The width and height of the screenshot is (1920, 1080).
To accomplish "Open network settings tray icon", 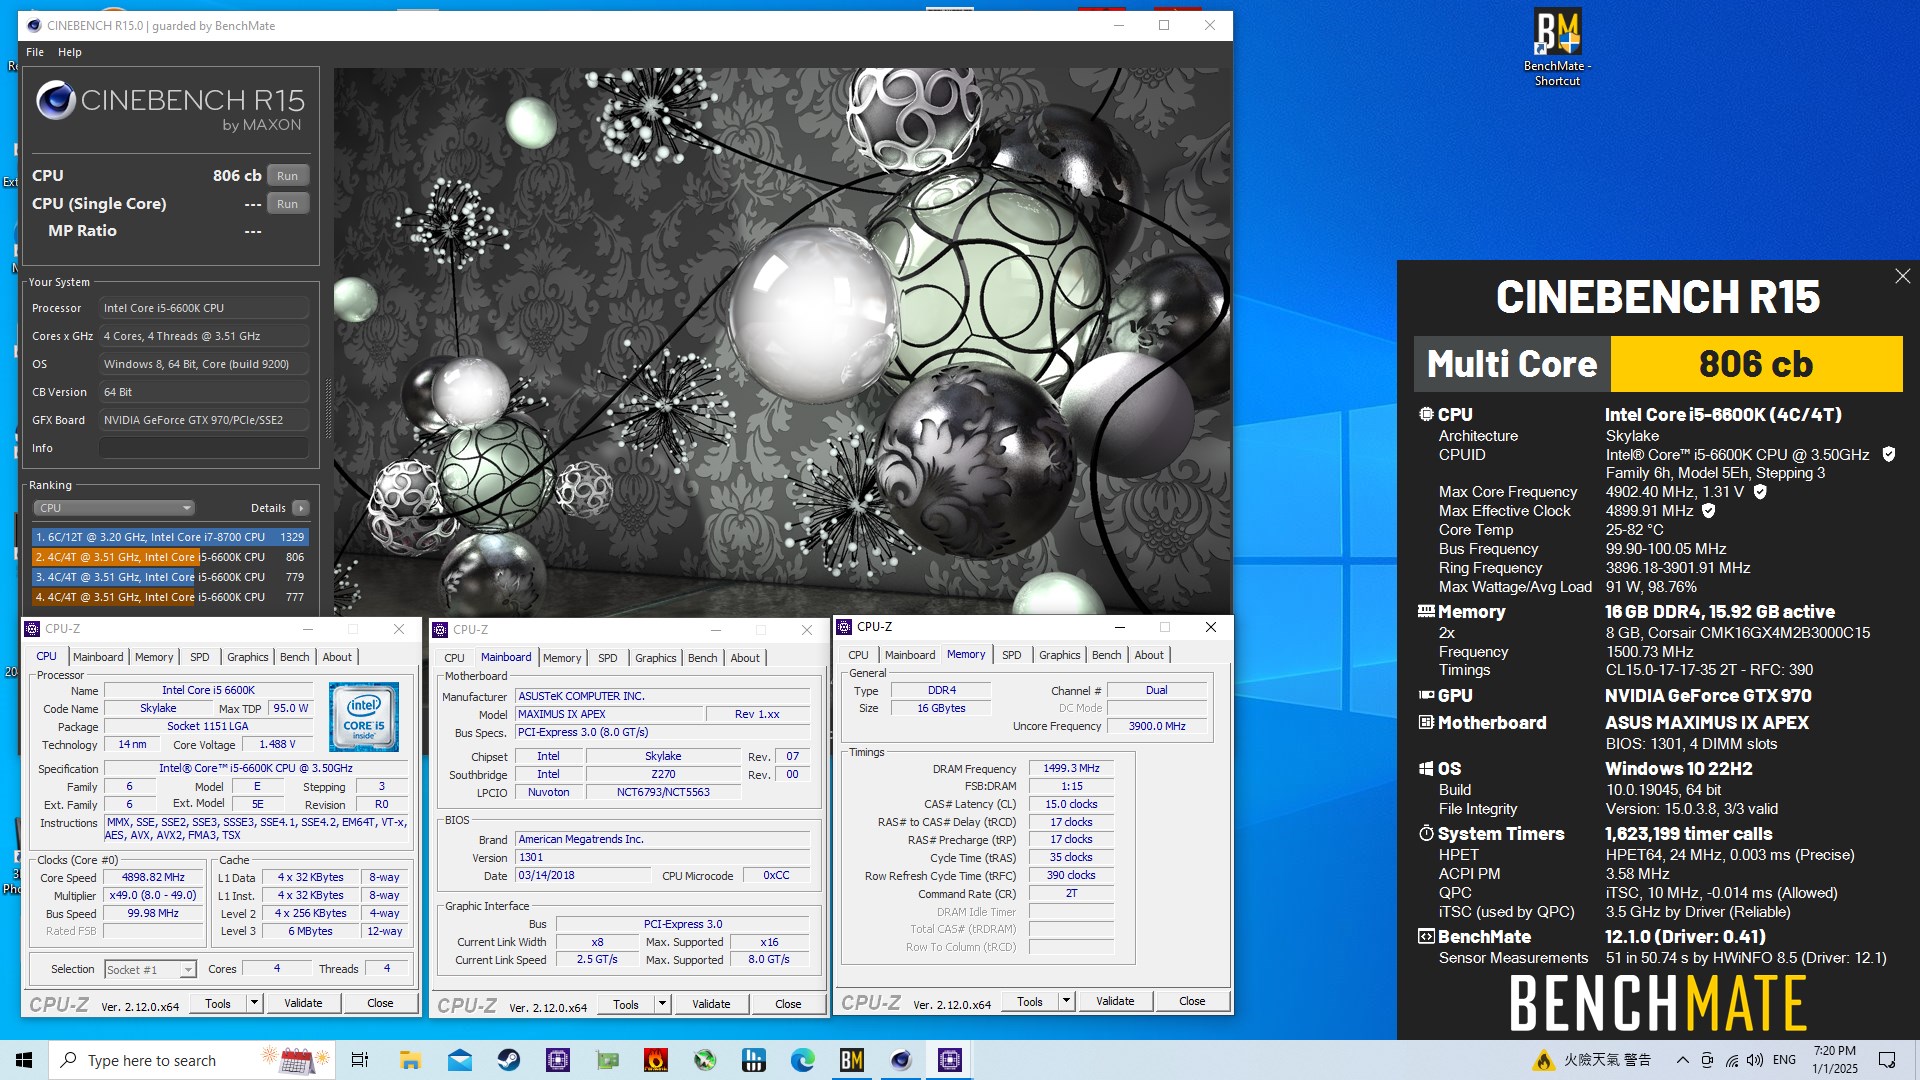I will click(x=1731, y=1060).
